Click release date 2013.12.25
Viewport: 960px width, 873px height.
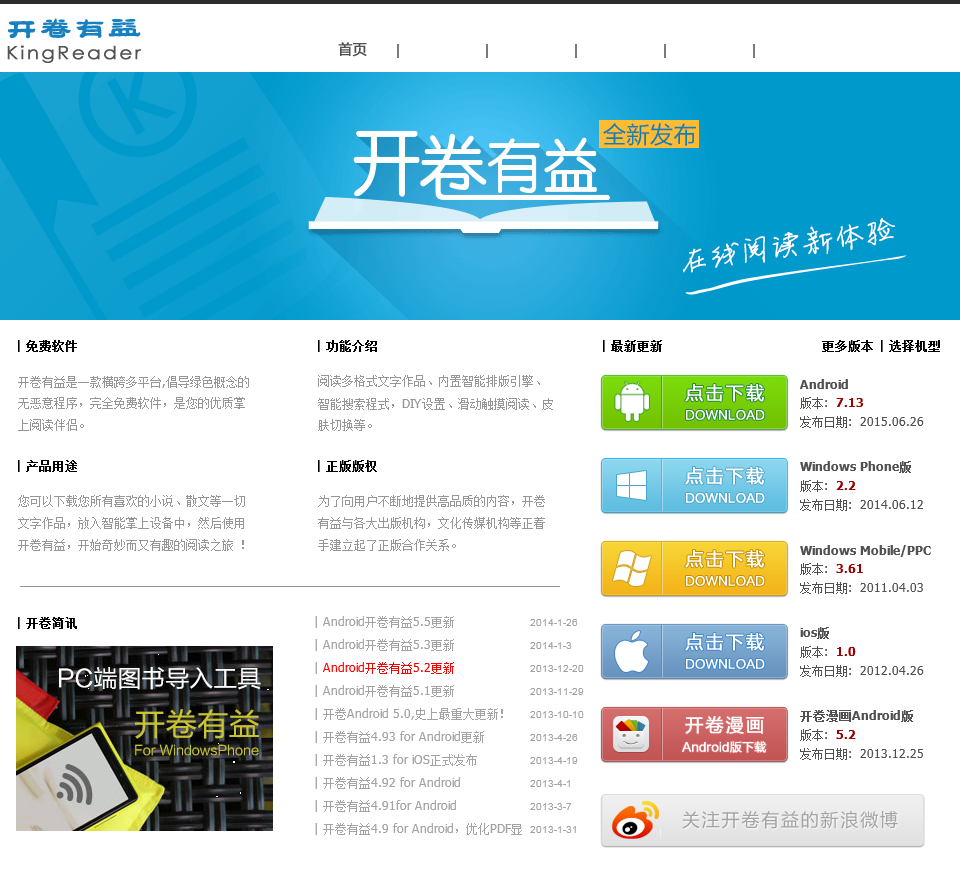pos(891,754)
